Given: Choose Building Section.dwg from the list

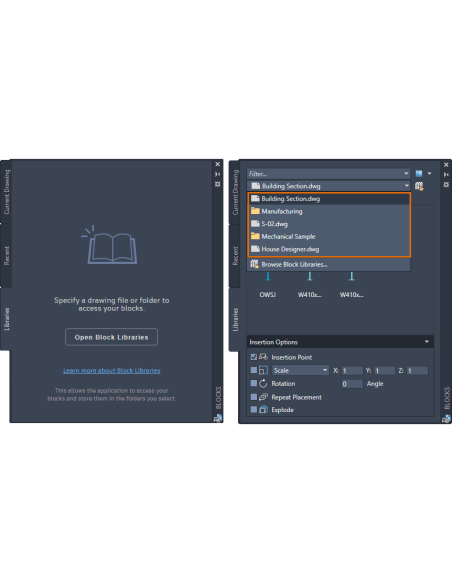Looking at the screenshot, I should tap(329, 199).
